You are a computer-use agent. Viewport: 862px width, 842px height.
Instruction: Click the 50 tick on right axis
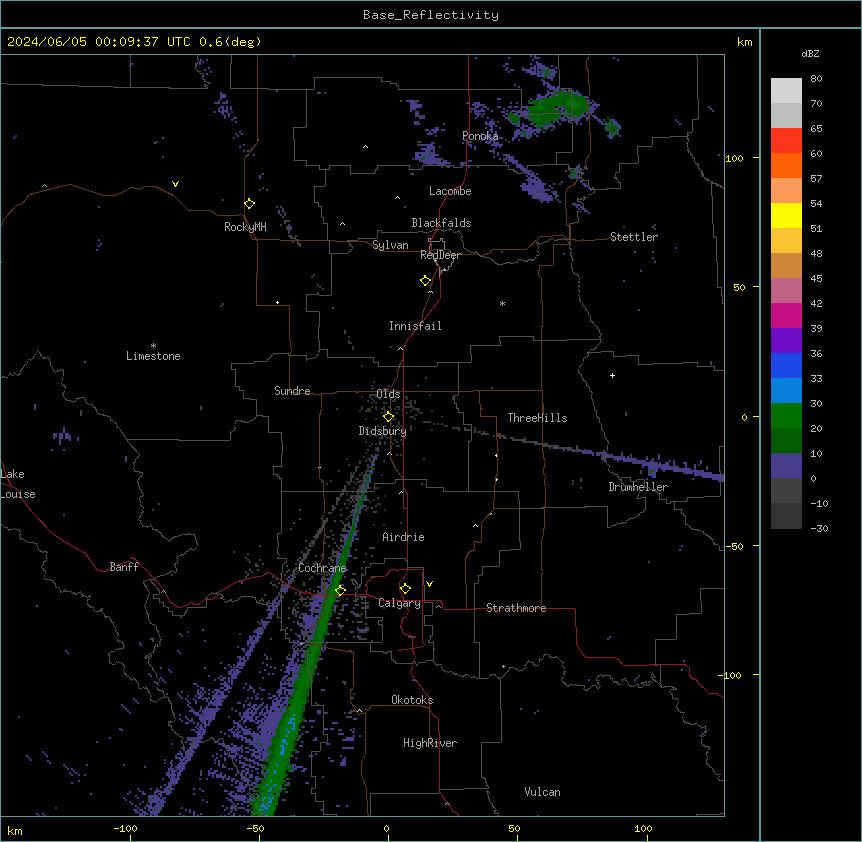pos(739,287)
